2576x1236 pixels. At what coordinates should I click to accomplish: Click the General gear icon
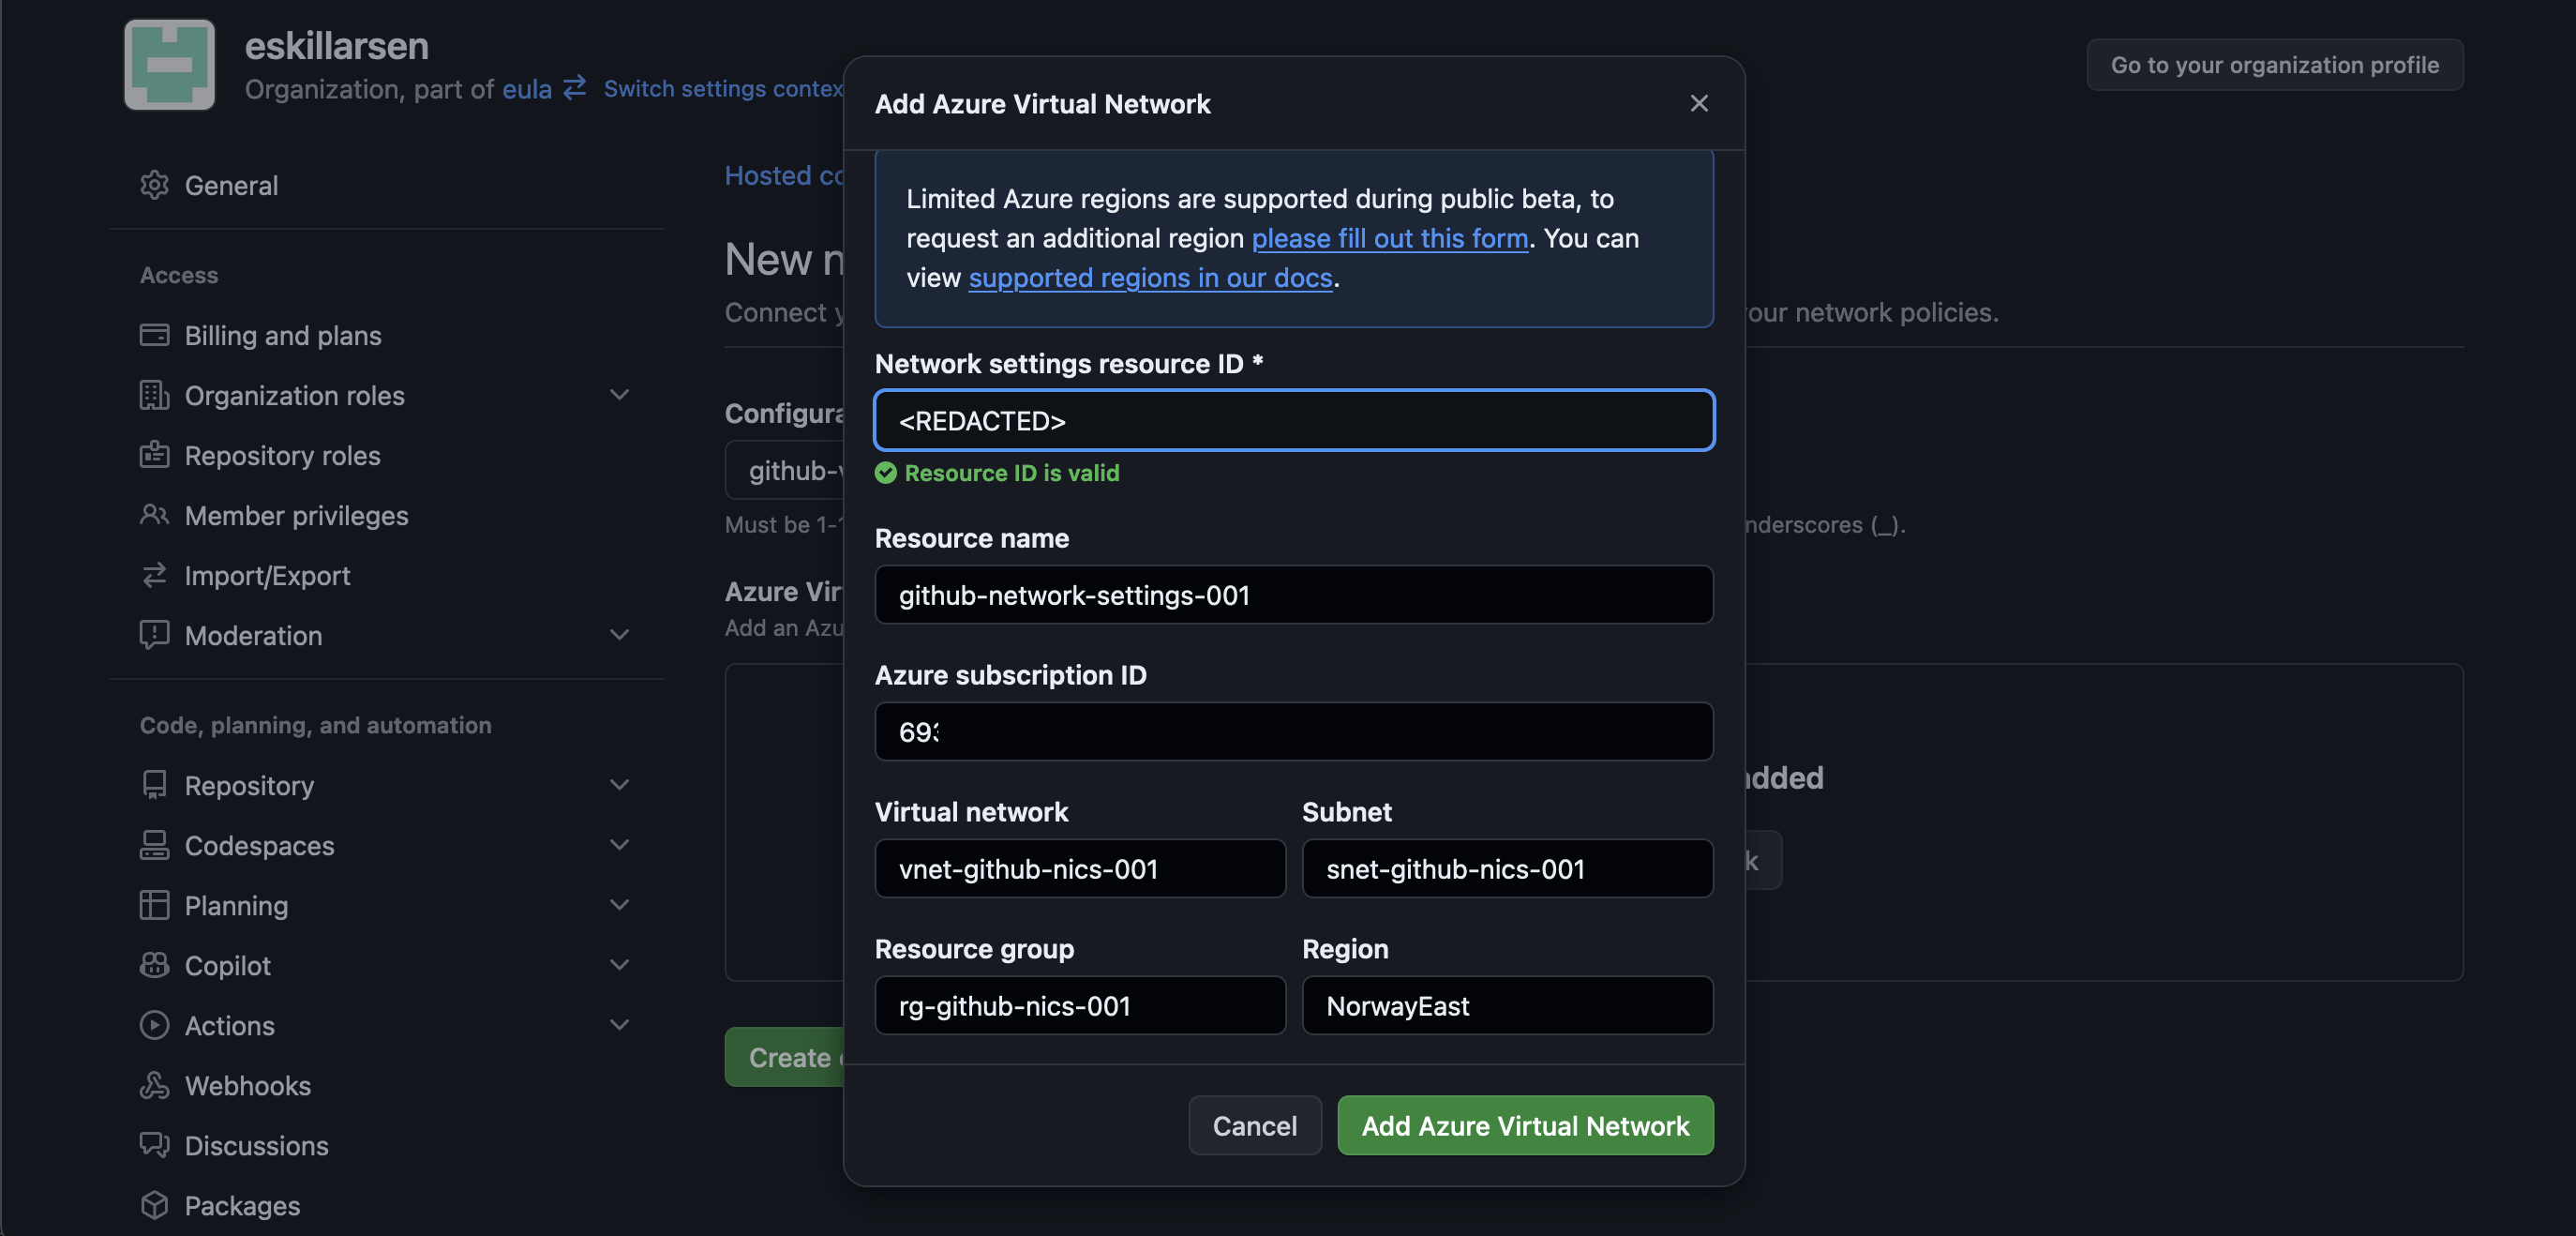154,185
